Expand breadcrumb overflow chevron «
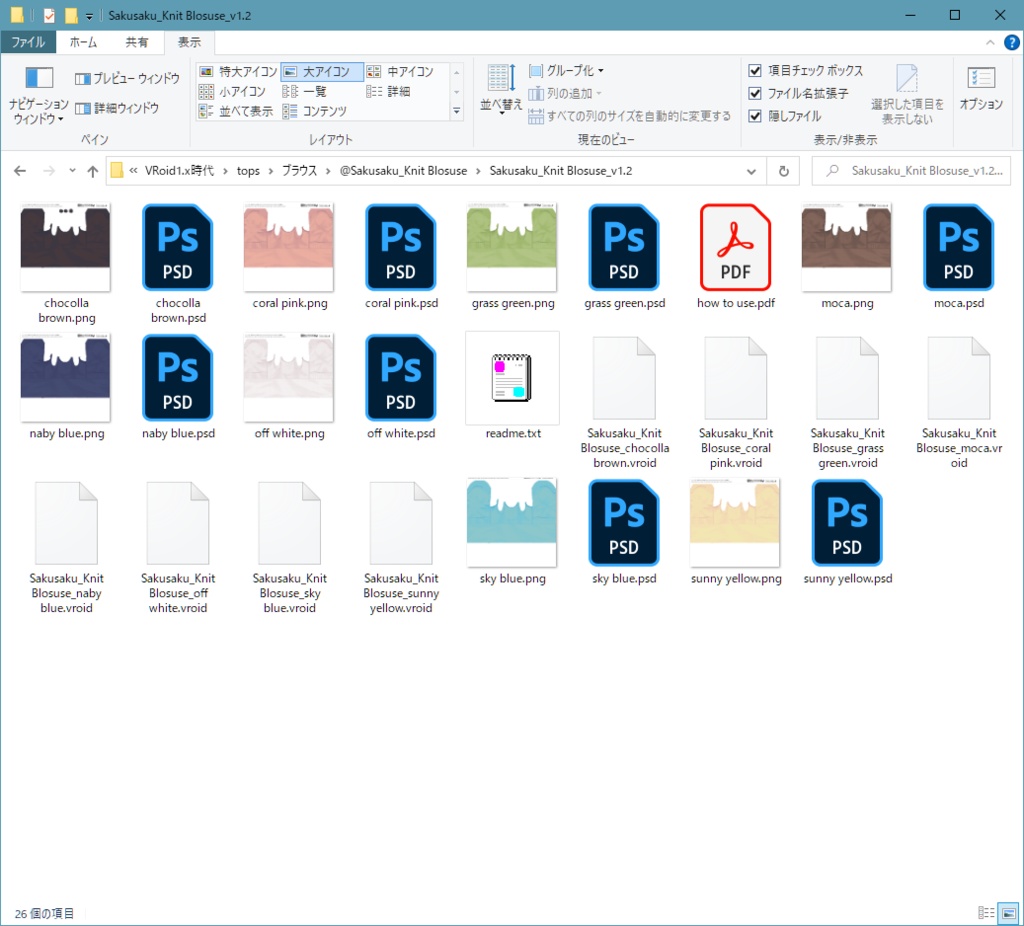 [x=133, y=171]
